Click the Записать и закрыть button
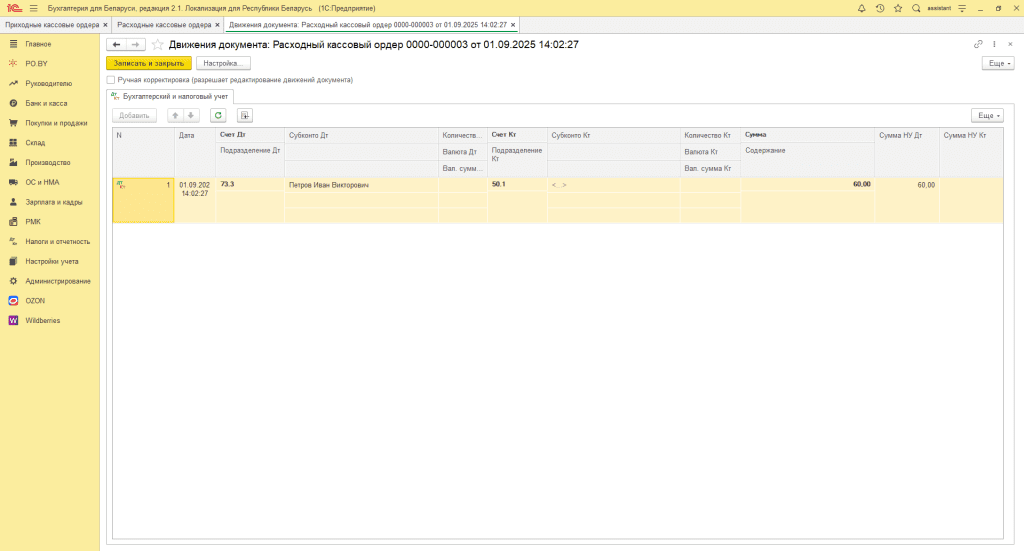The width and height of the screenshot is (1024, 551). point(148,63)
